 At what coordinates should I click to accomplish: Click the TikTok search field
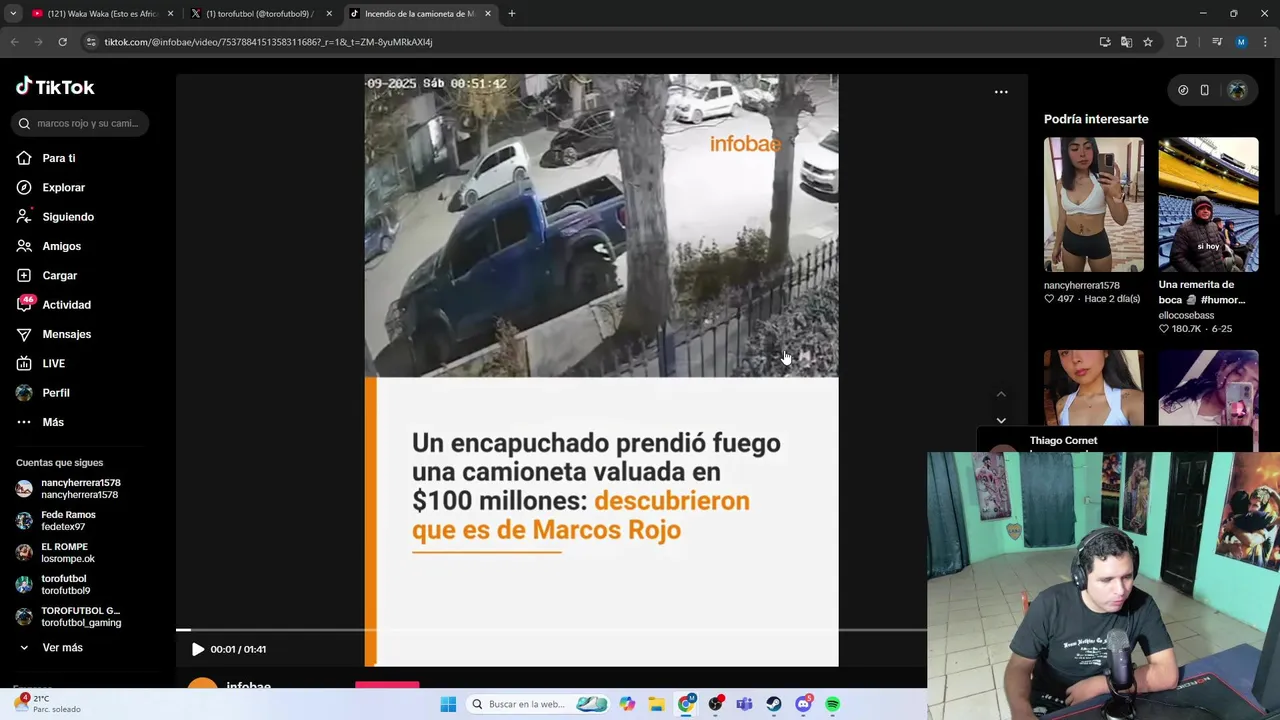point(81,123)
